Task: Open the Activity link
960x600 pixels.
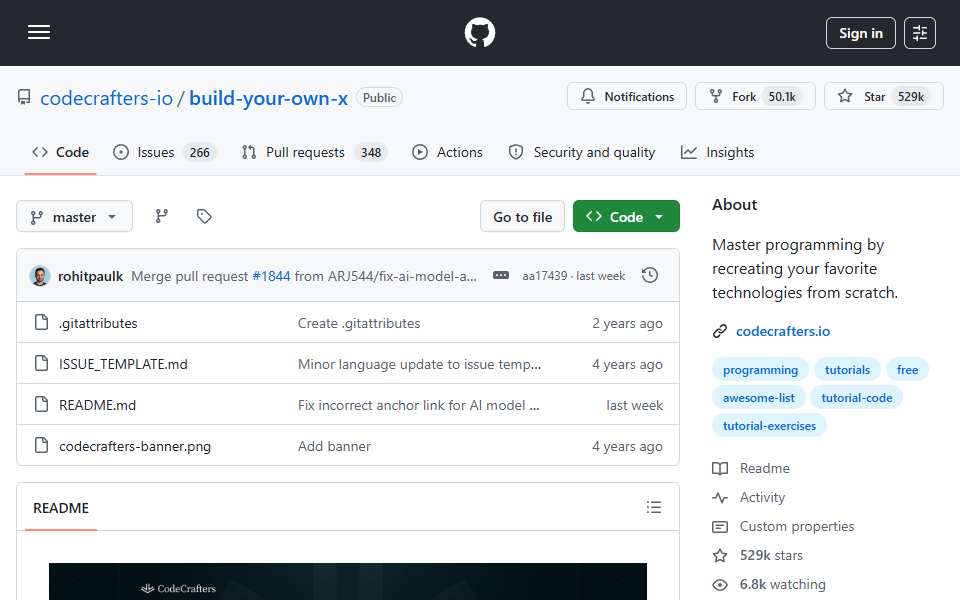Action: (749, 497)
